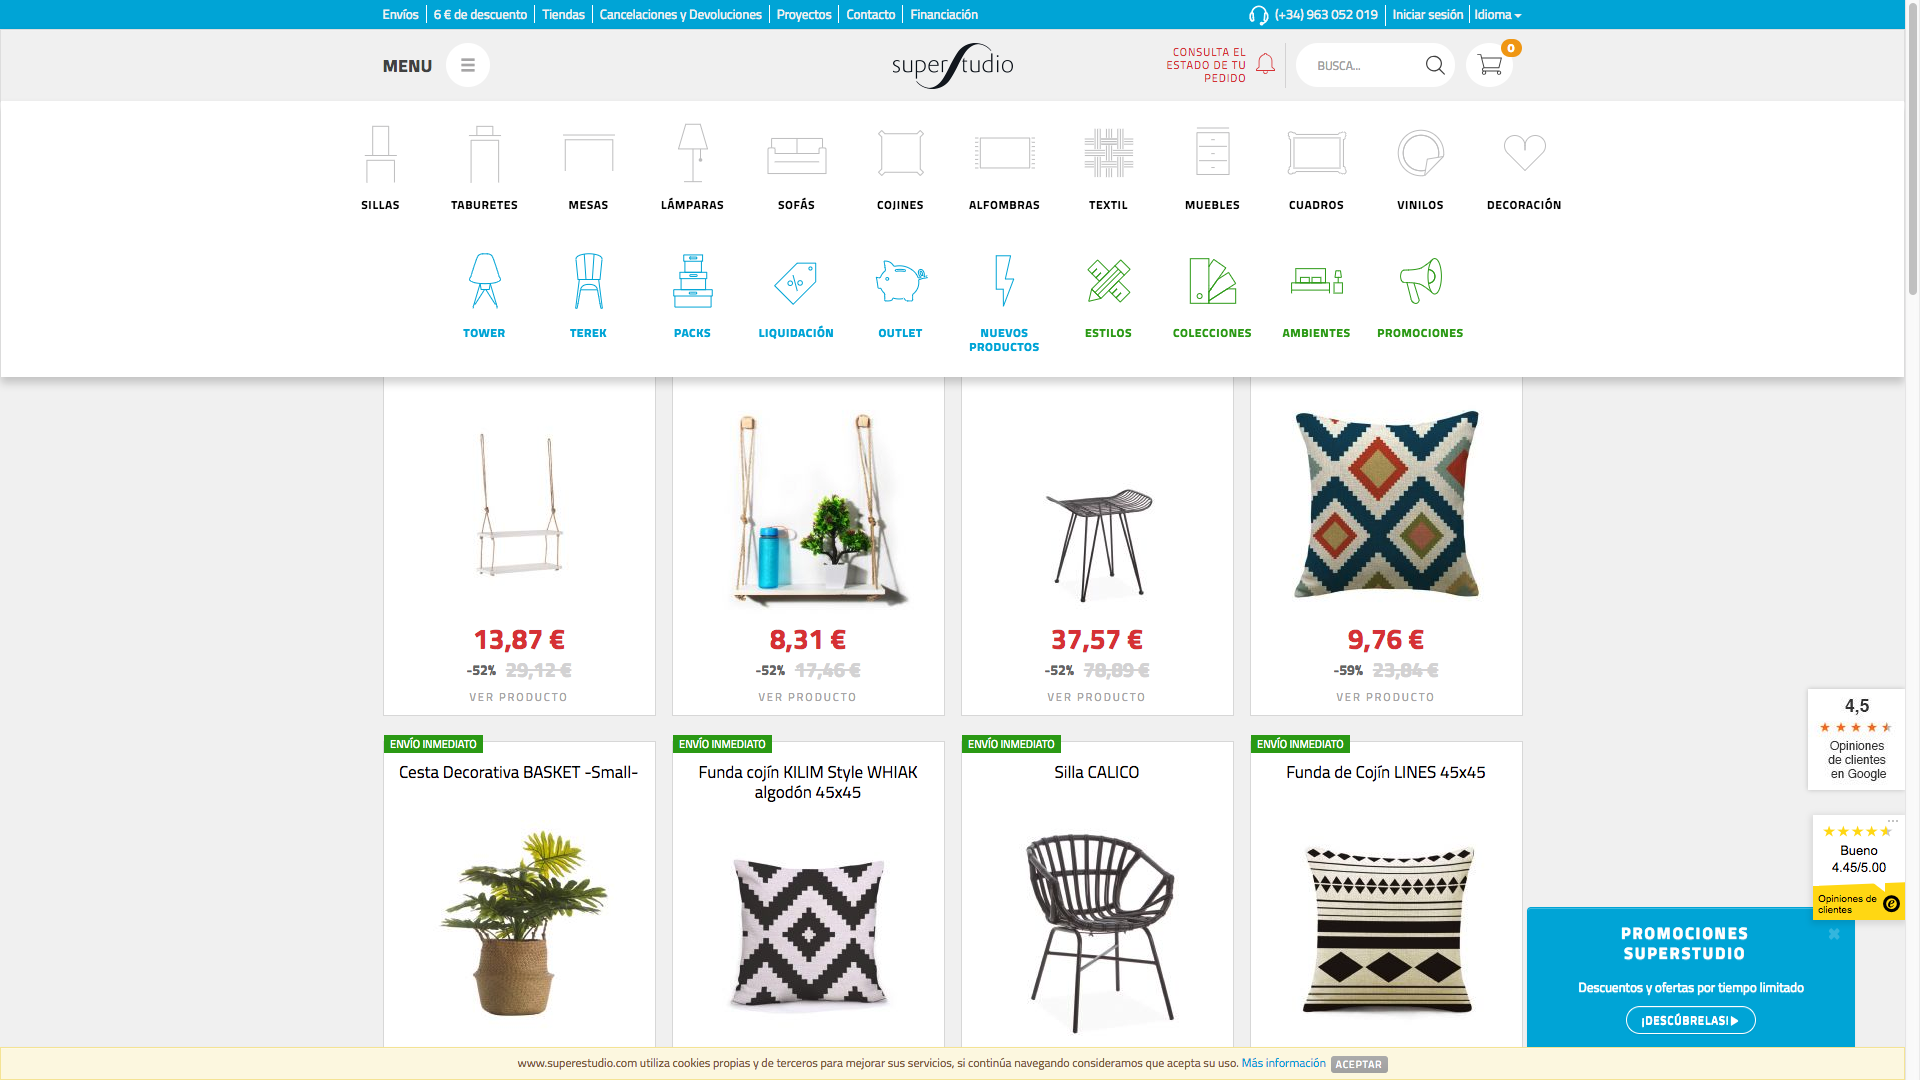Open the MENU navigation expander

click(x=467, y=65)
